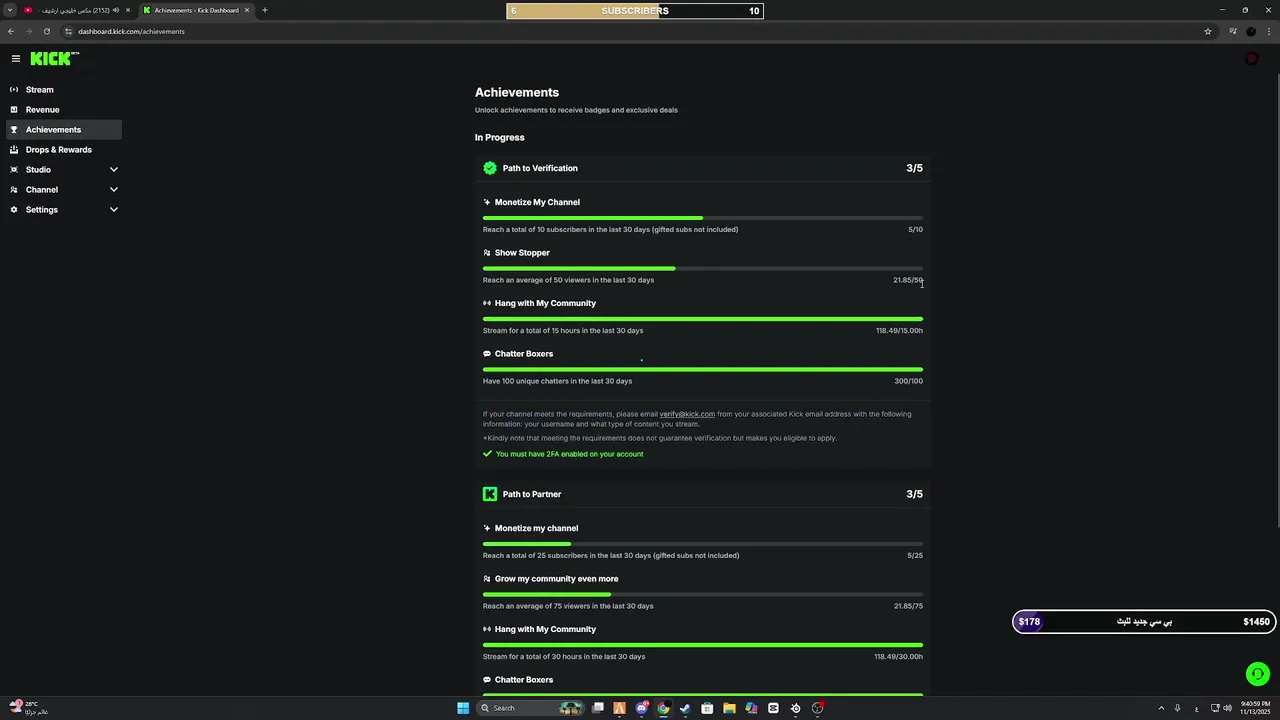
Task: Open Microsoft Store from the taskbar
Action: (707, 708)
